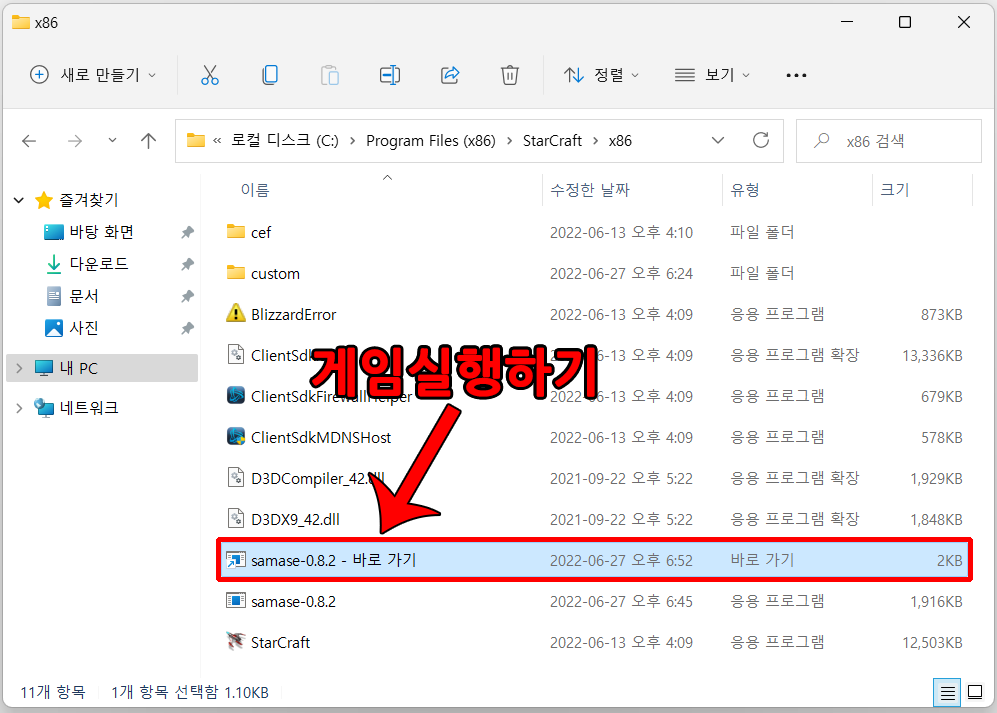The height and width of the screenshot is (713, 997).
Task: Click the custom folder icon
Action: tap(236, 273)
